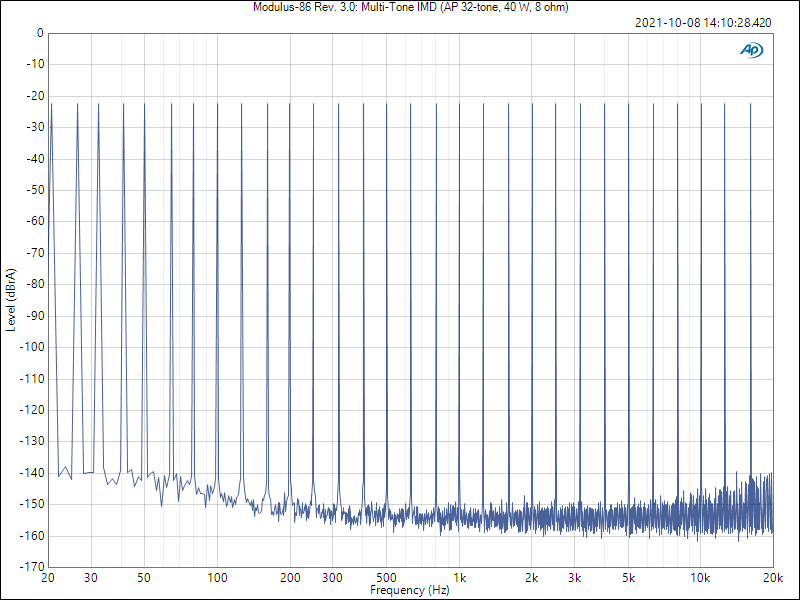
Task: Select the timestamp 2021-10-08 14:10:28.420
Action: [703, 23]
